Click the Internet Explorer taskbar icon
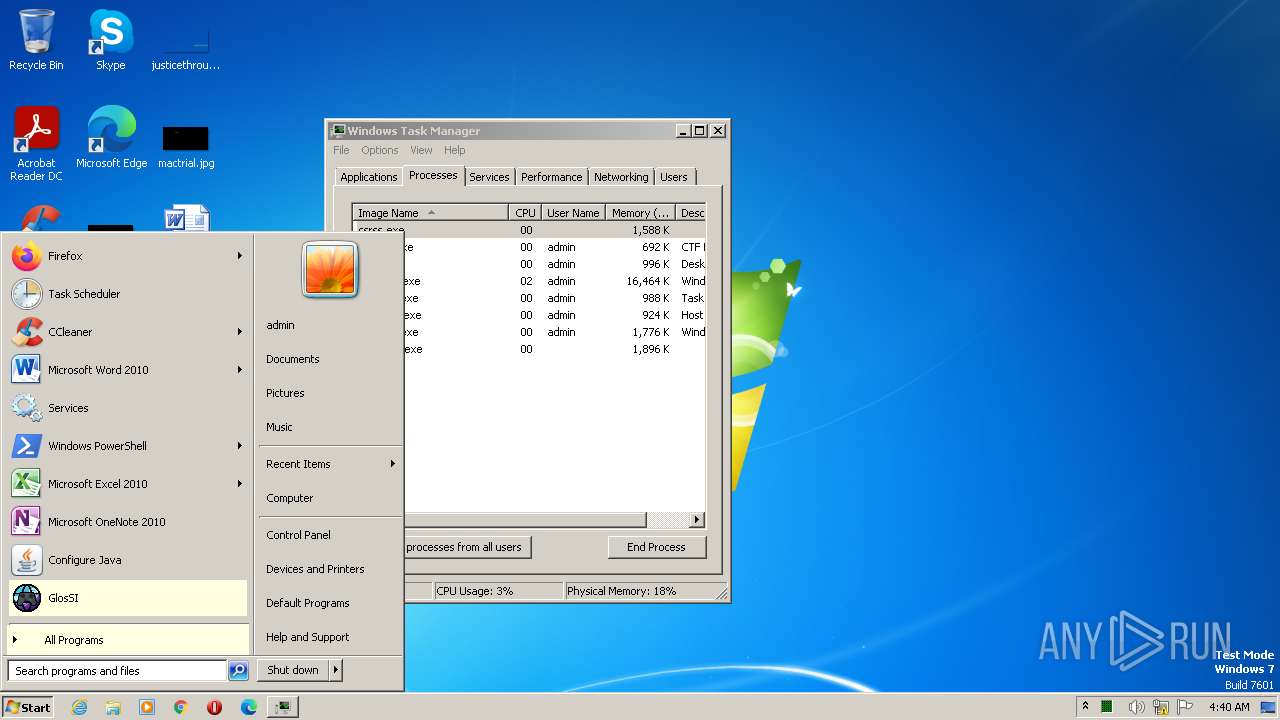 (x=79, y=707)
